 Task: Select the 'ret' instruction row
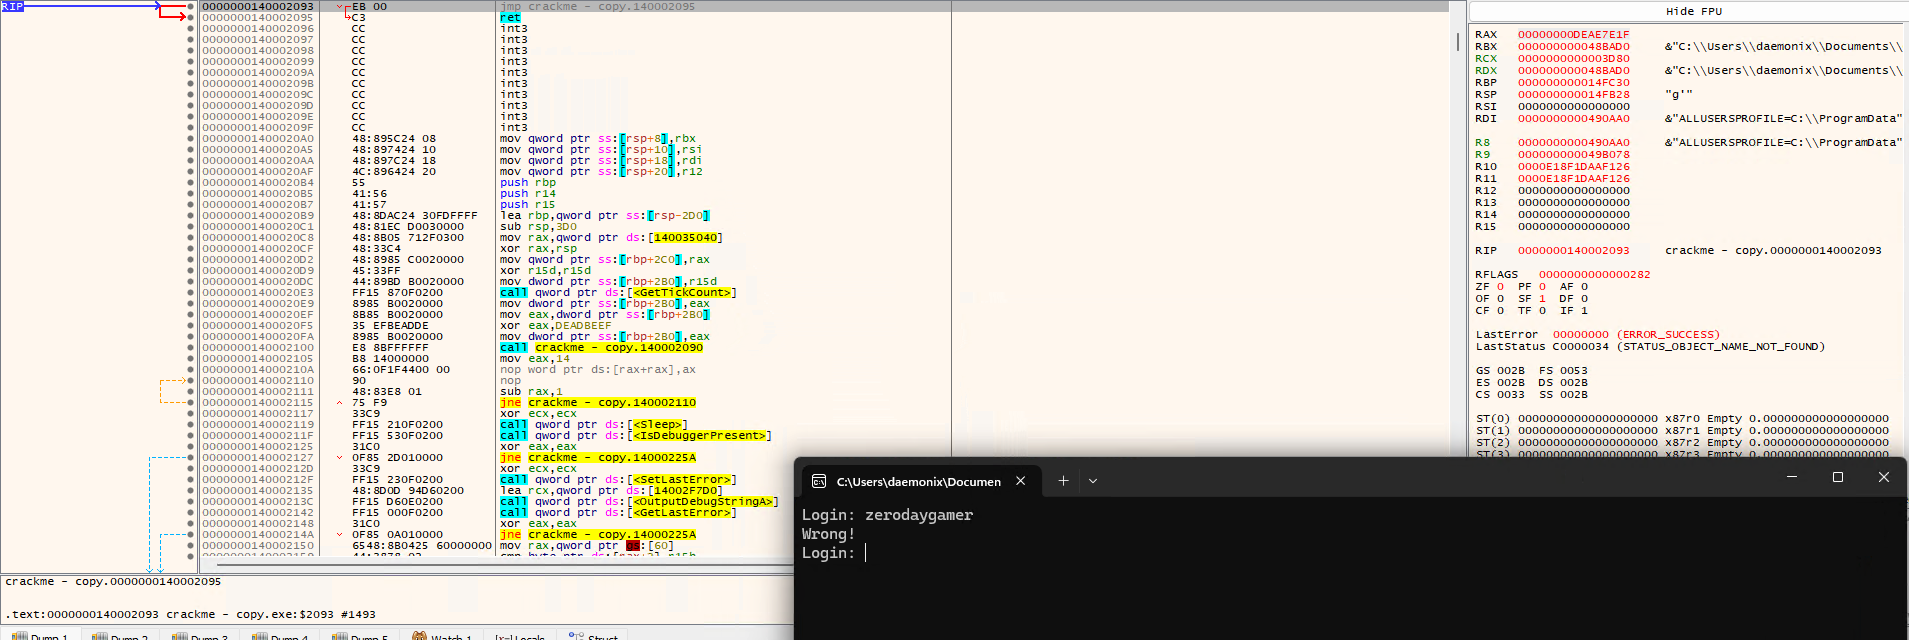[x=510, y=17]
